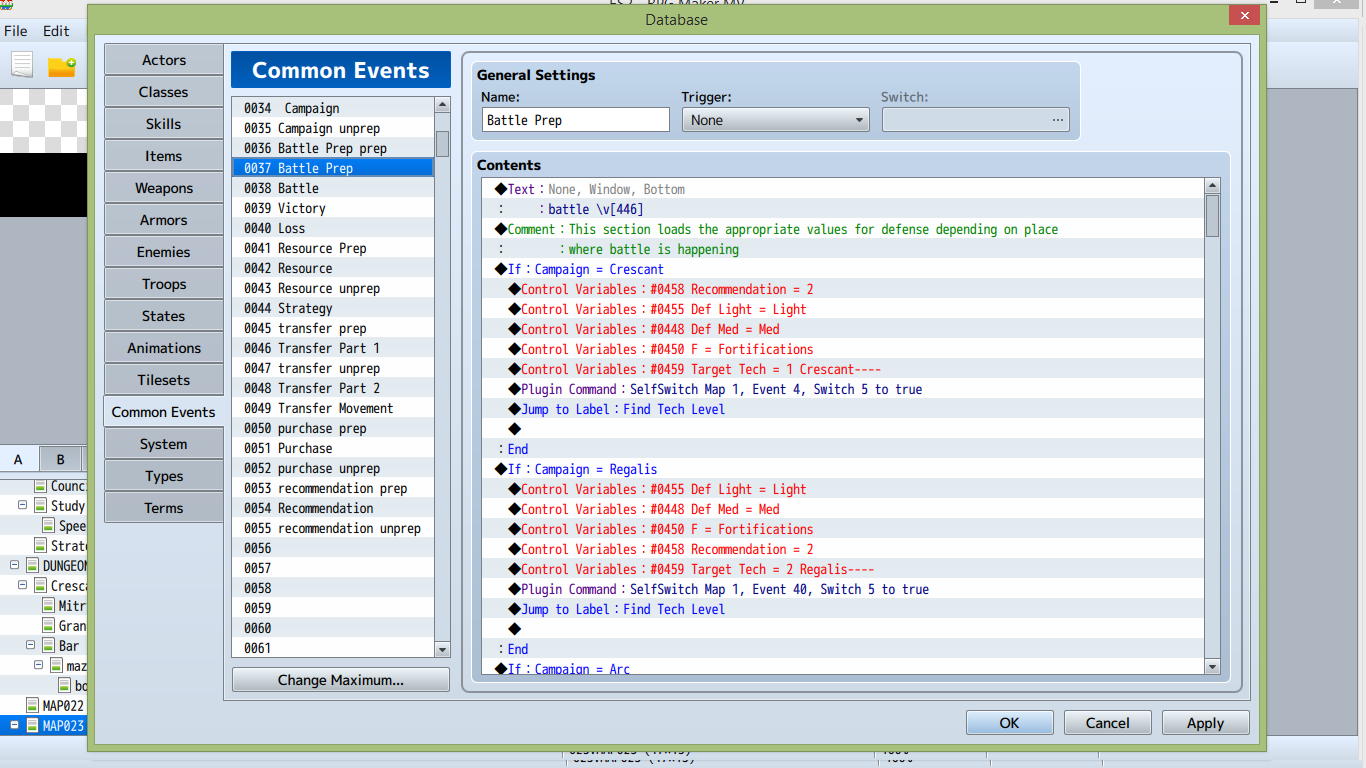Image resolution: width=1366 pixels, height=768 pixels.
Task: Switch to the Items tab
Action: point(164,156)
